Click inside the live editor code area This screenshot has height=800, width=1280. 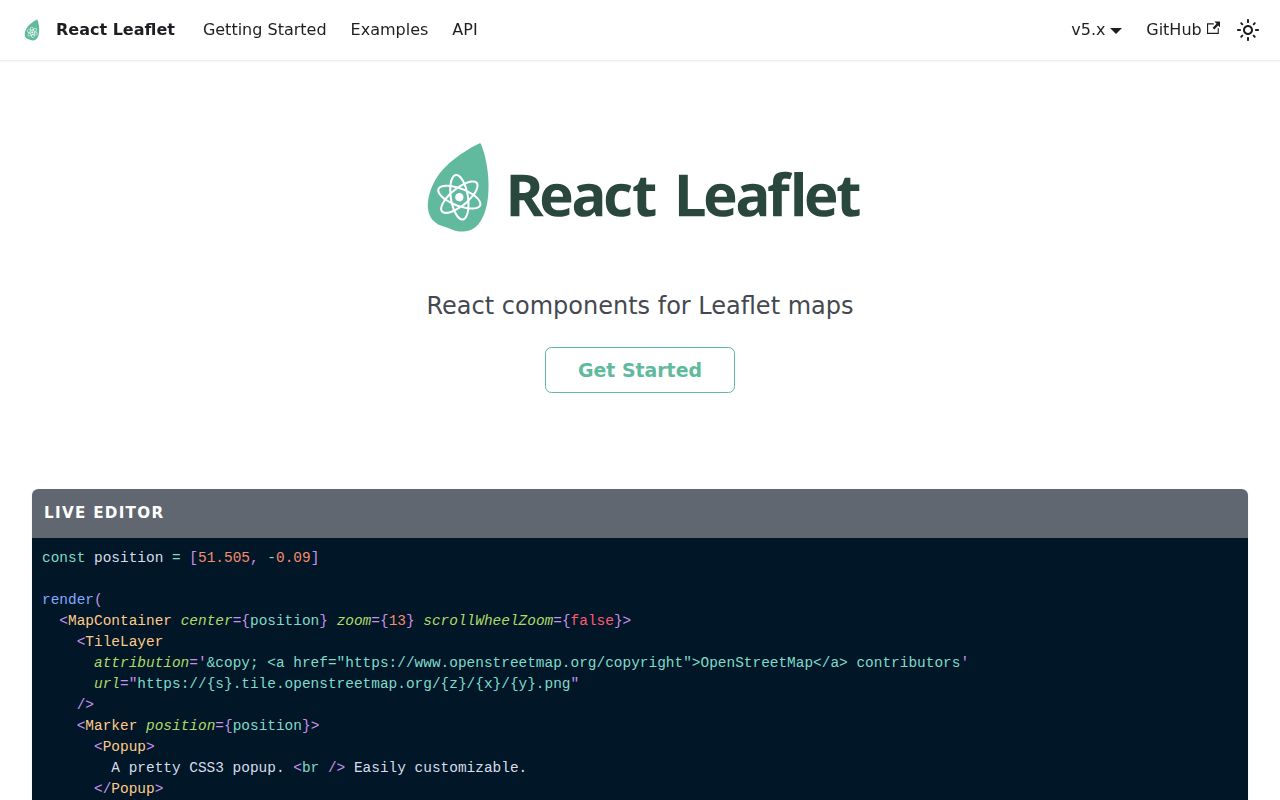640,669
